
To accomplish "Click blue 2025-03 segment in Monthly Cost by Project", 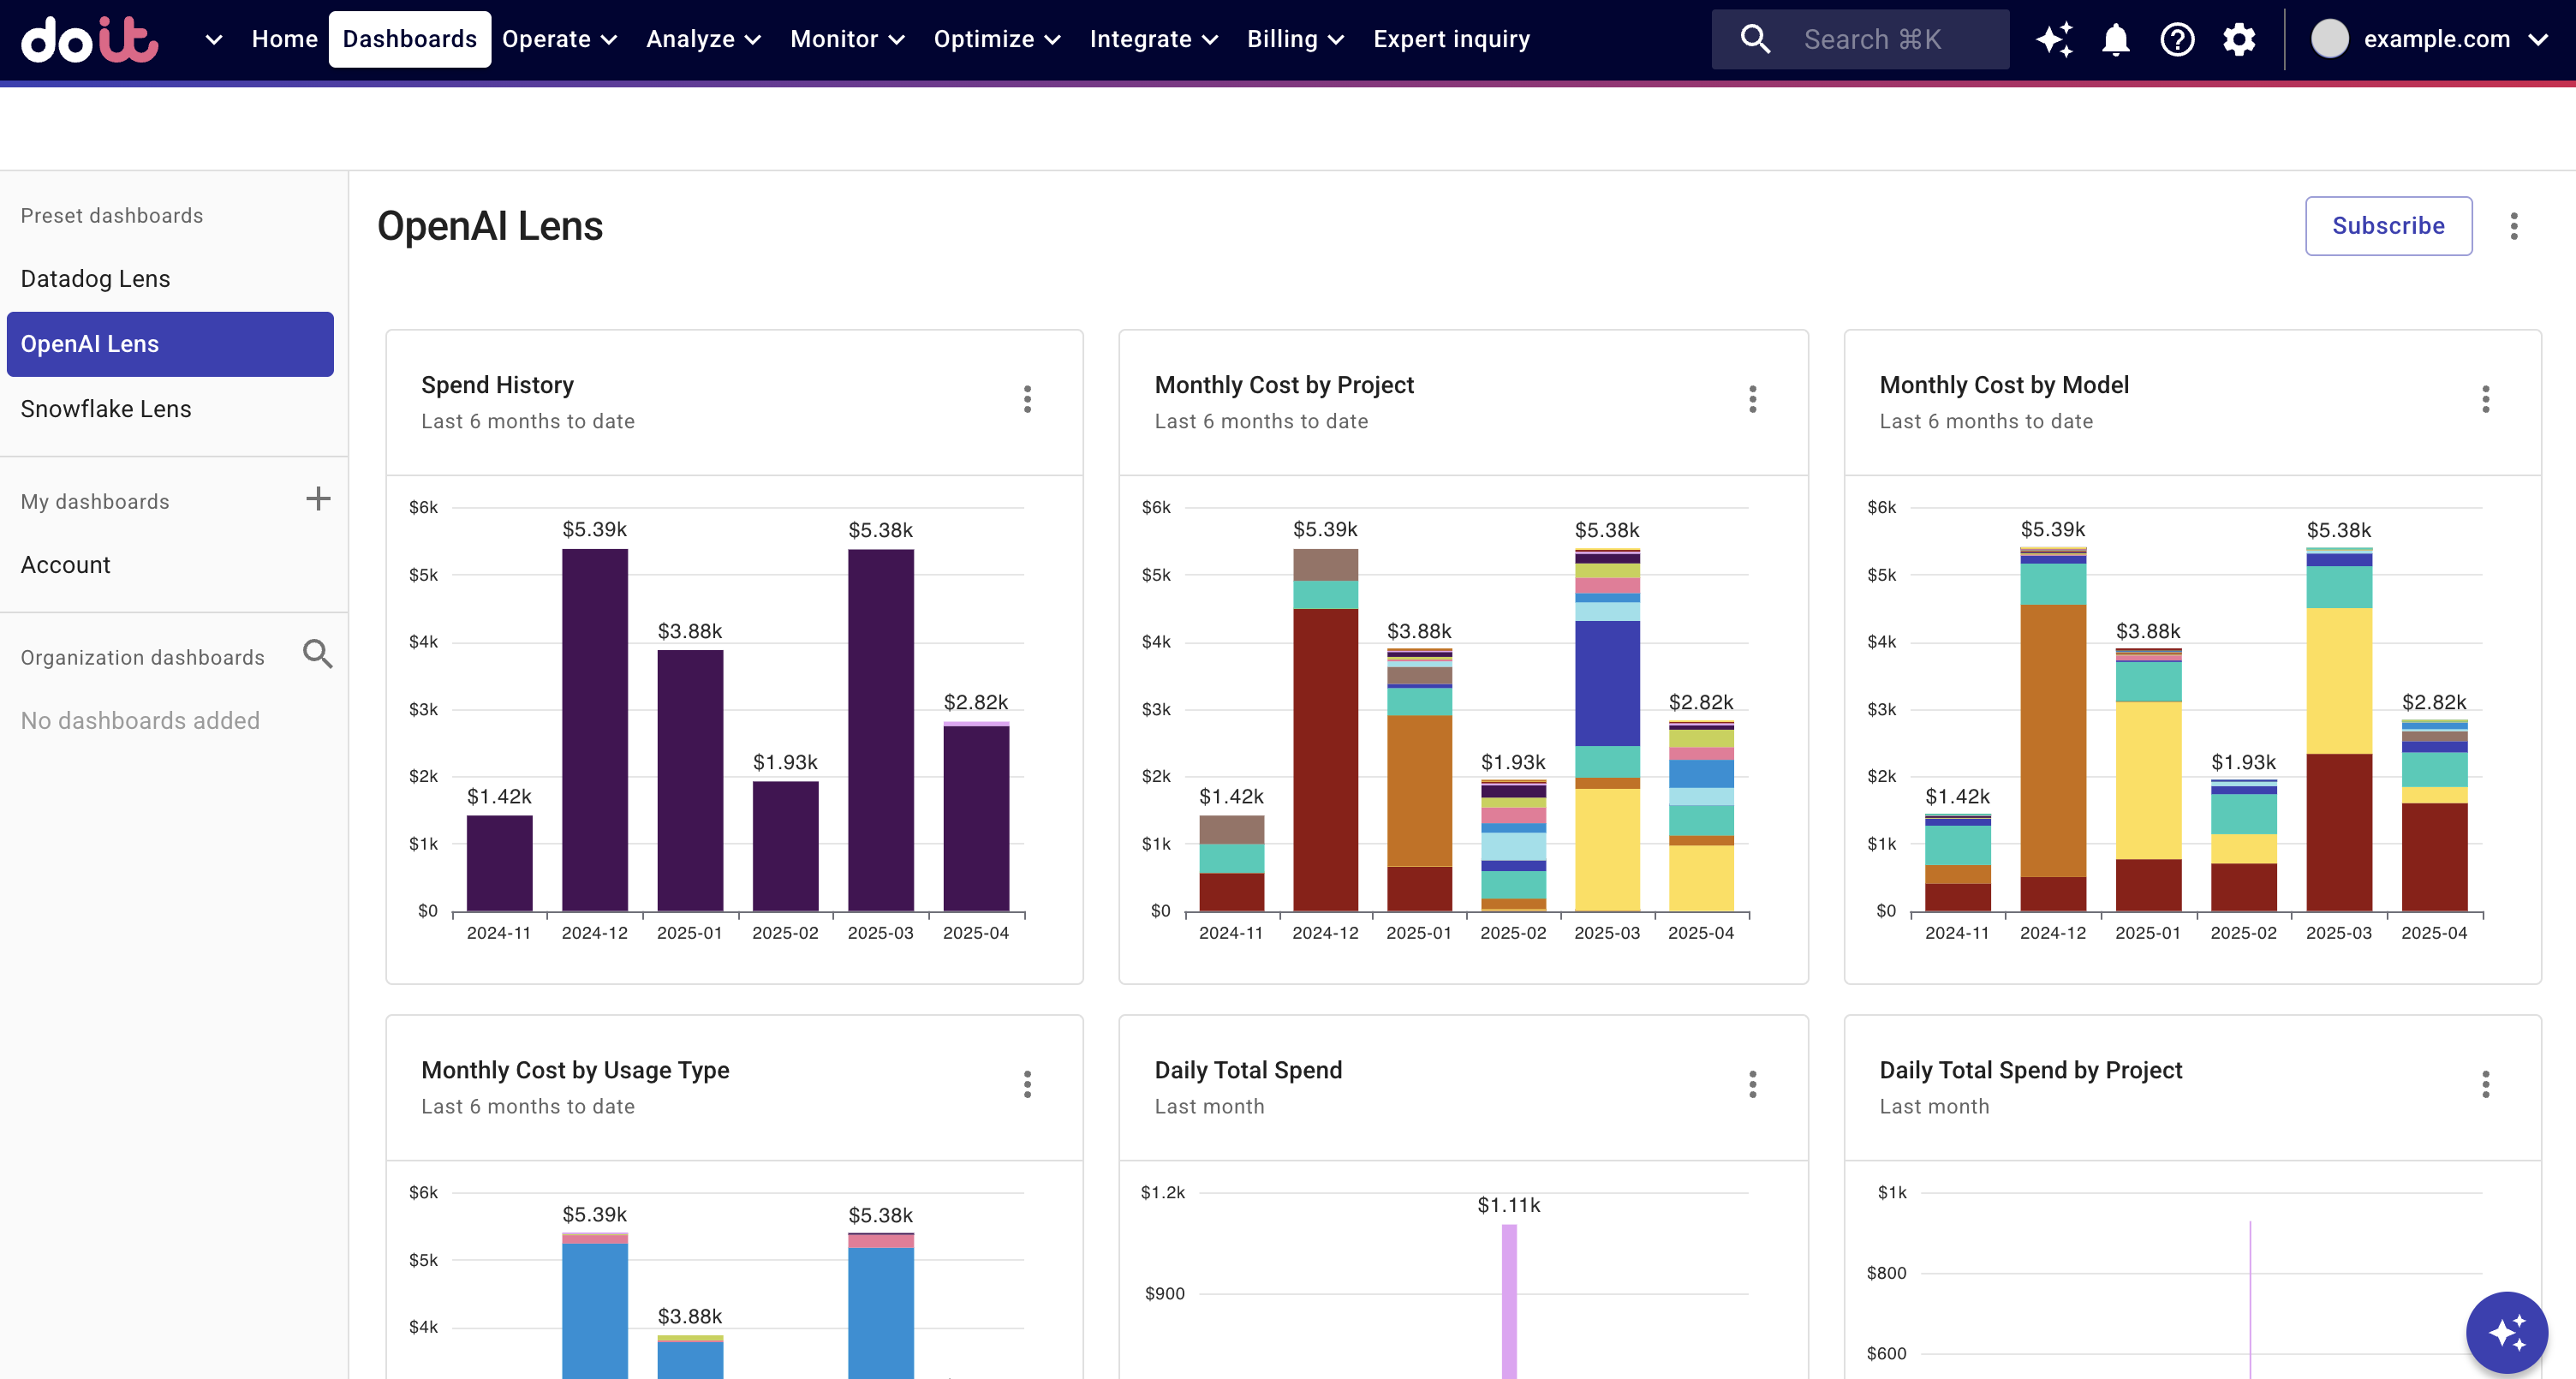I will pos(1607,683).
